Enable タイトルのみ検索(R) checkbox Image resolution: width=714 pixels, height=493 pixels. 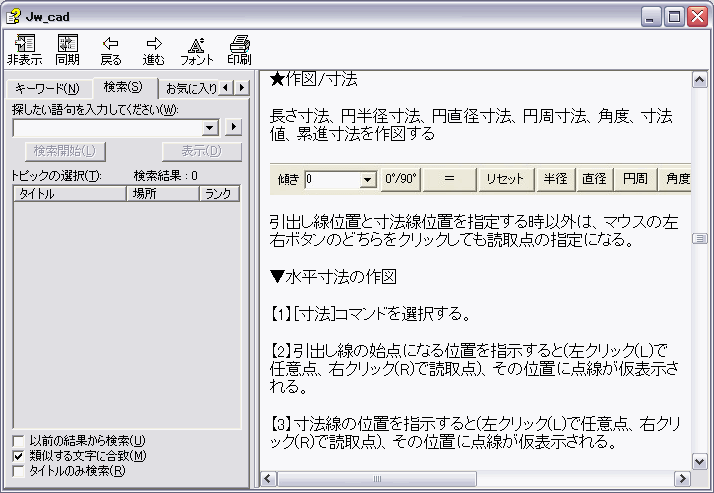[x=19, y=471]
